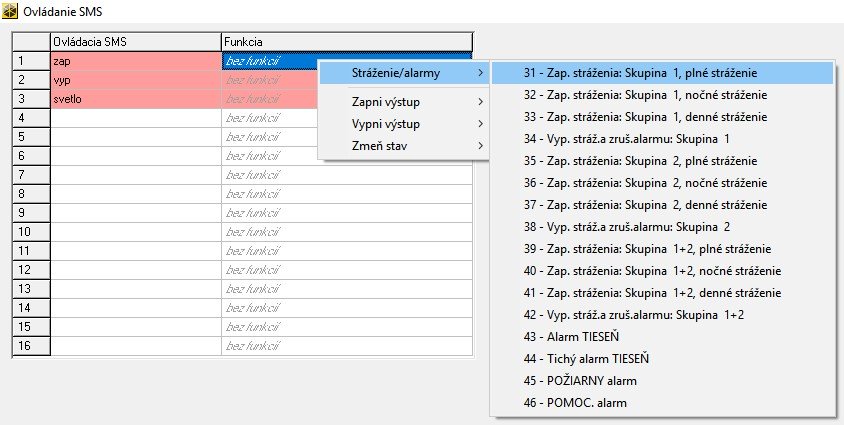
Task: Click the Ovládanie SMS window title icon
Action: [x=12, y=11]
